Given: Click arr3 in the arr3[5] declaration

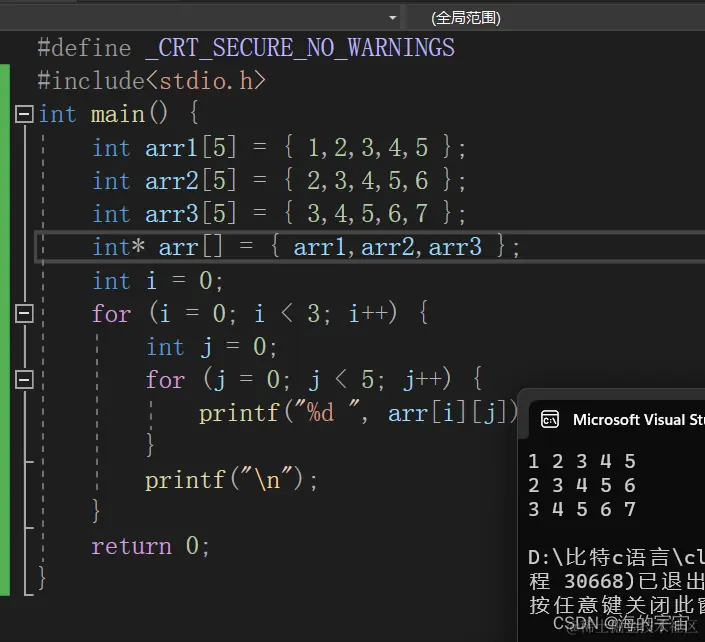Looking at the screenshot, I should (171, 214).
